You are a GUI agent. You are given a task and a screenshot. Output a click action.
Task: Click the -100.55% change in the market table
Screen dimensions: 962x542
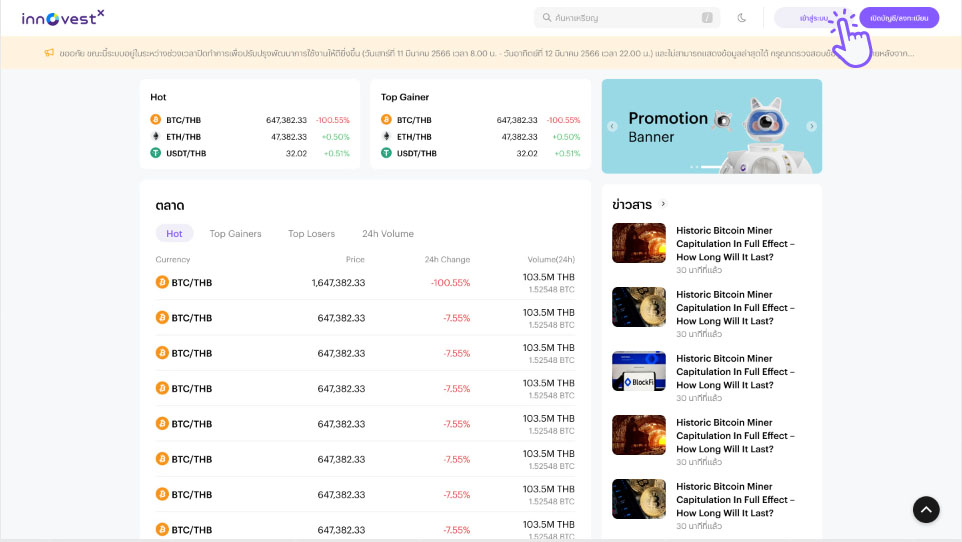(450, 282)
